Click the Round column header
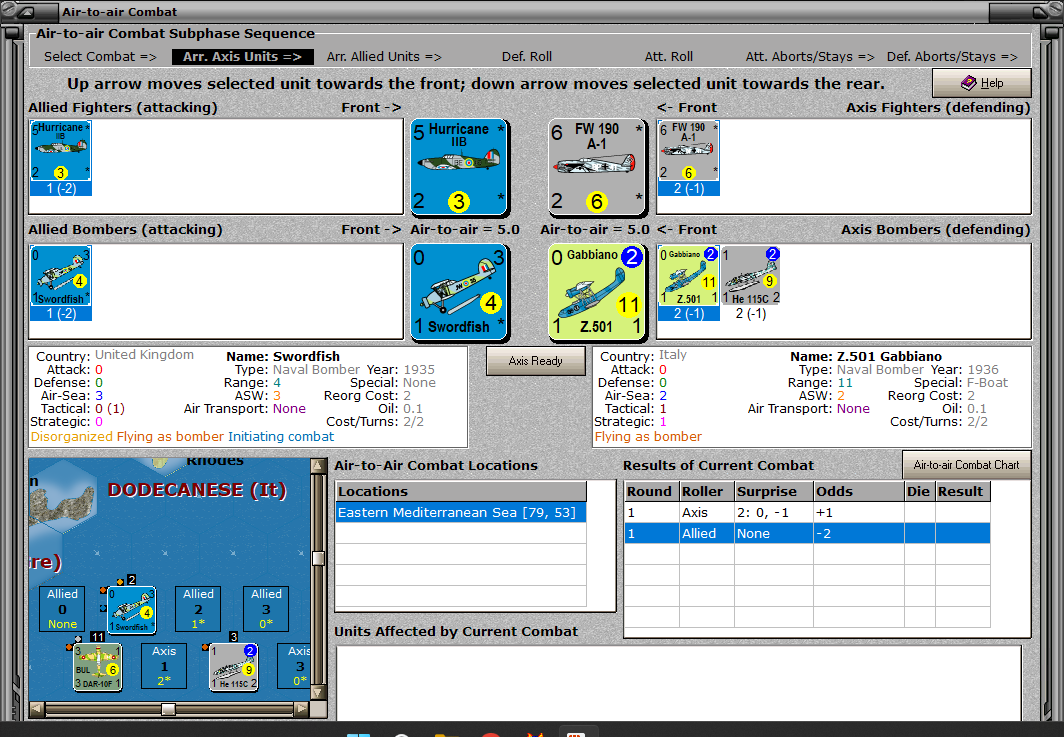 (x=651, y=491)
